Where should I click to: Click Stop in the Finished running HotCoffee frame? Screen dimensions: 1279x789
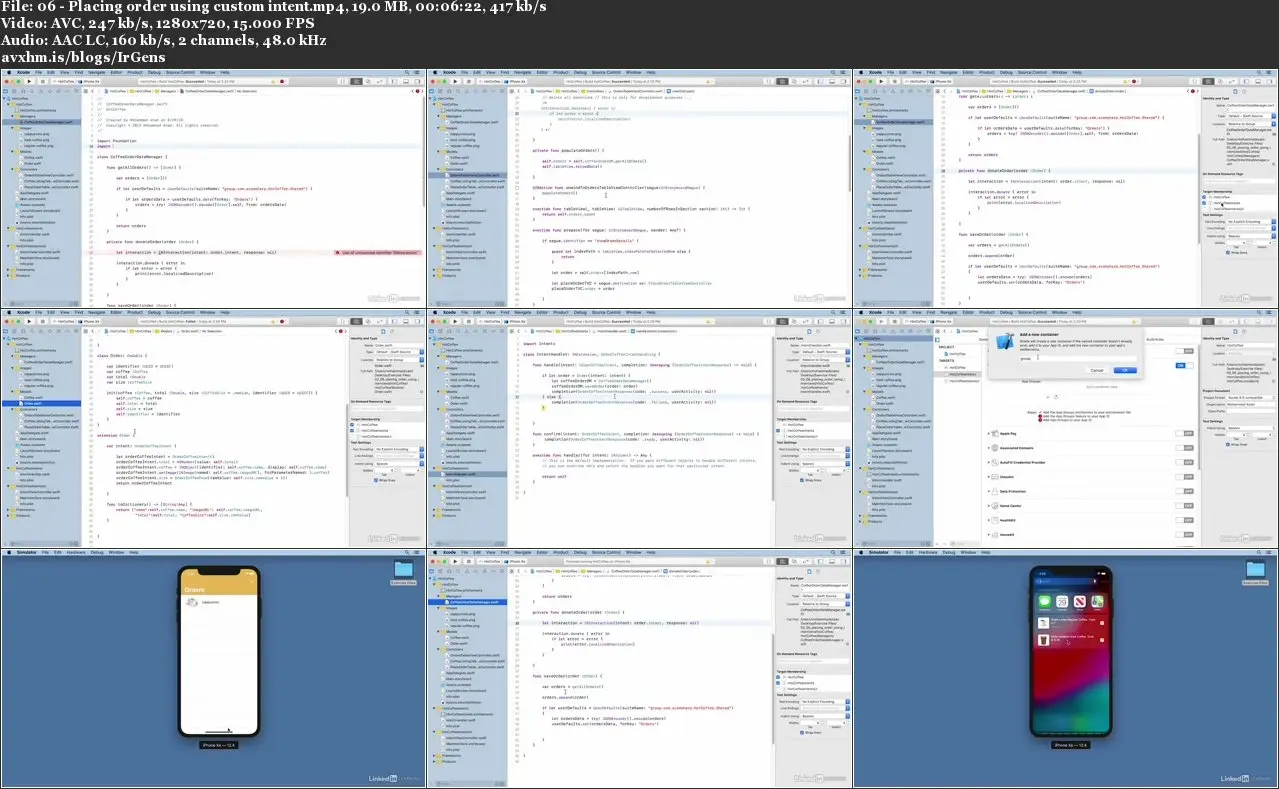[468, 561]
